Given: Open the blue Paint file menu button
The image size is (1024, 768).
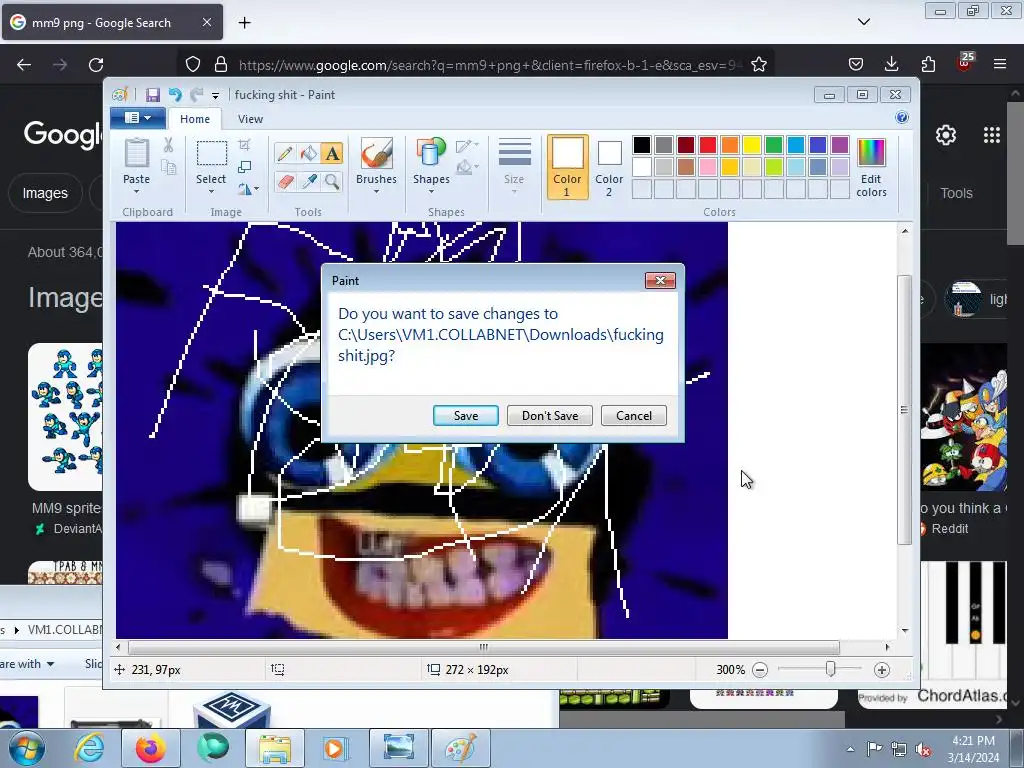Looking at the screenshot, I should tap(137, 118).
